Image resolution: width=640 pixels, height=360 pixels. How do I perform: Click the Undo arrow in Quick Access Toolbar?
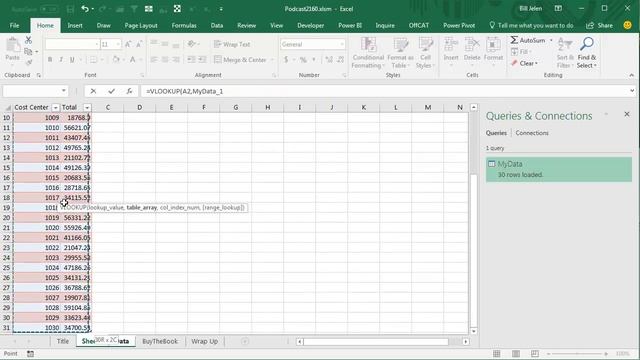pyautogui.click(x=85, y=9)
